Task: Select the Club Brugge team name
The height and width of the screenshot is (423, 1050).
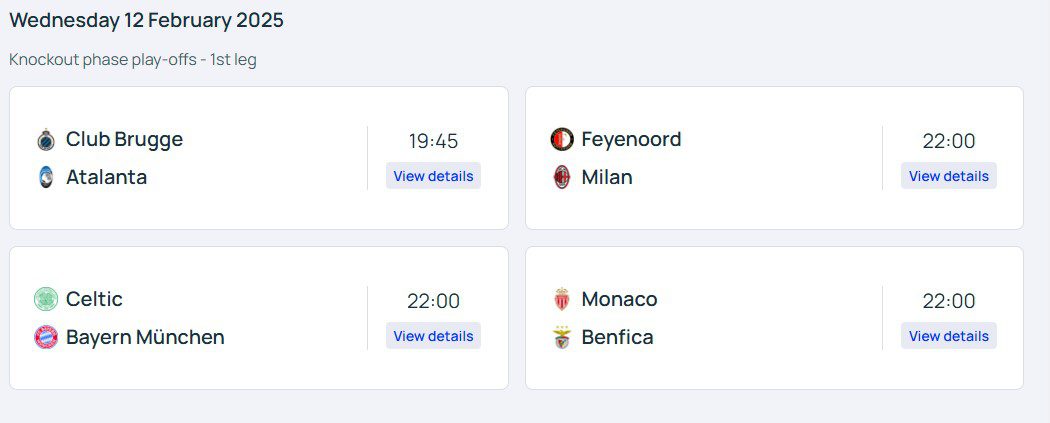Action: tap(124, 139)
